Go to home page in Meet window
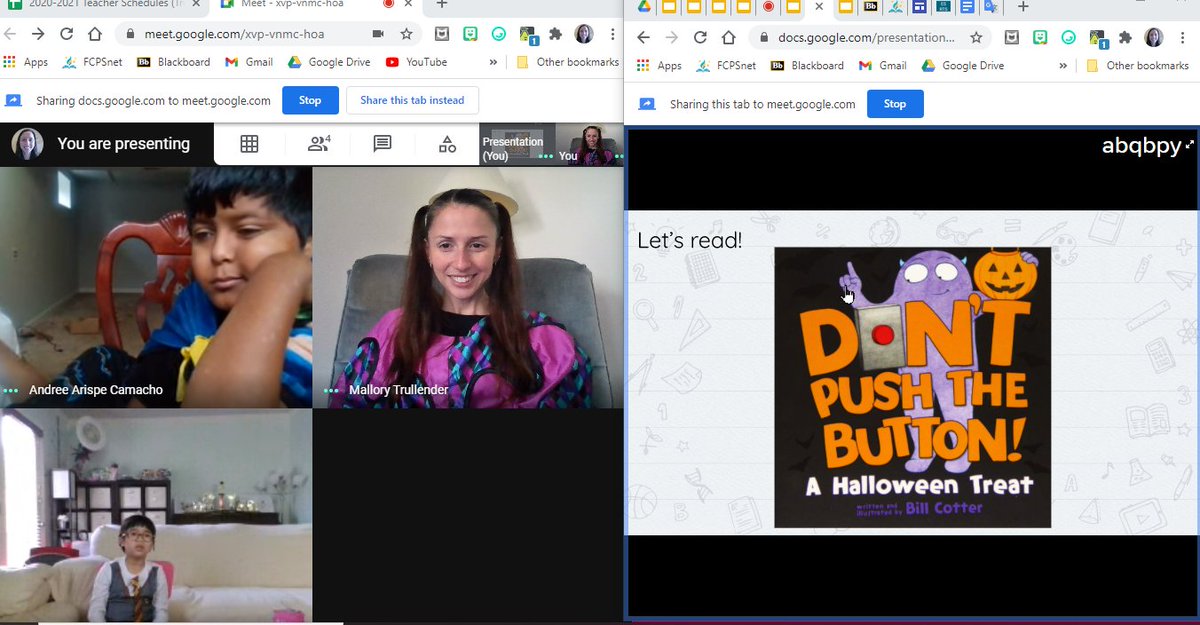This screenshot has width=1200, height=625. [96, 34]
